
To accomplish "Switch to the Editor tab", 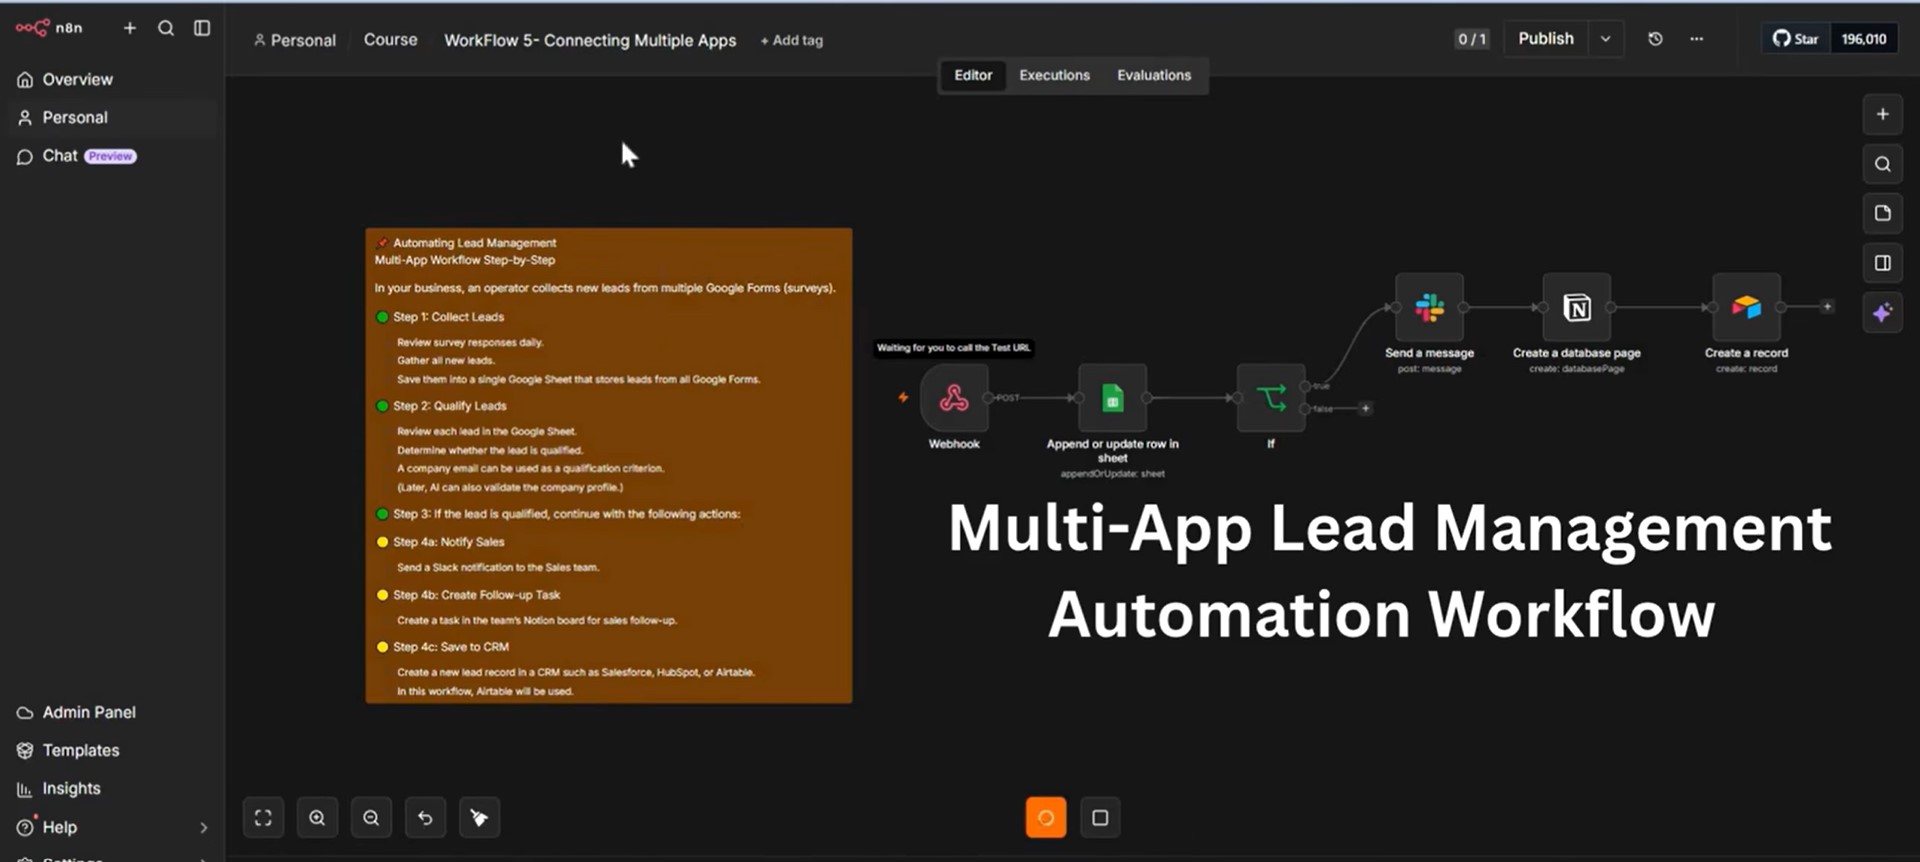I will tap(973, 75).
